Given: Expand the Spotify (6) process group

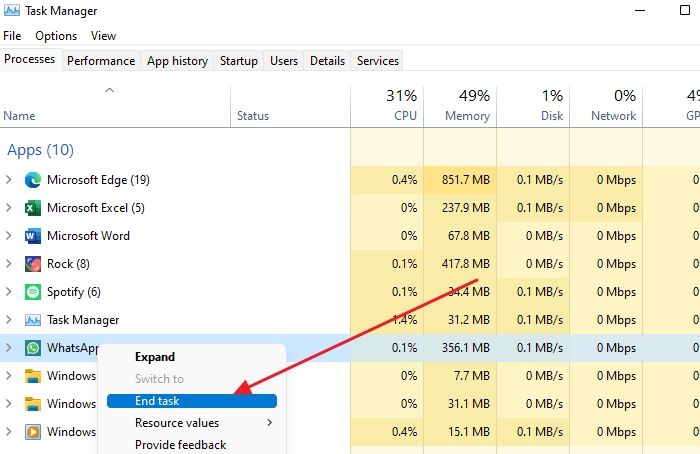Looking at the screenshot, I should pos(8,292).
